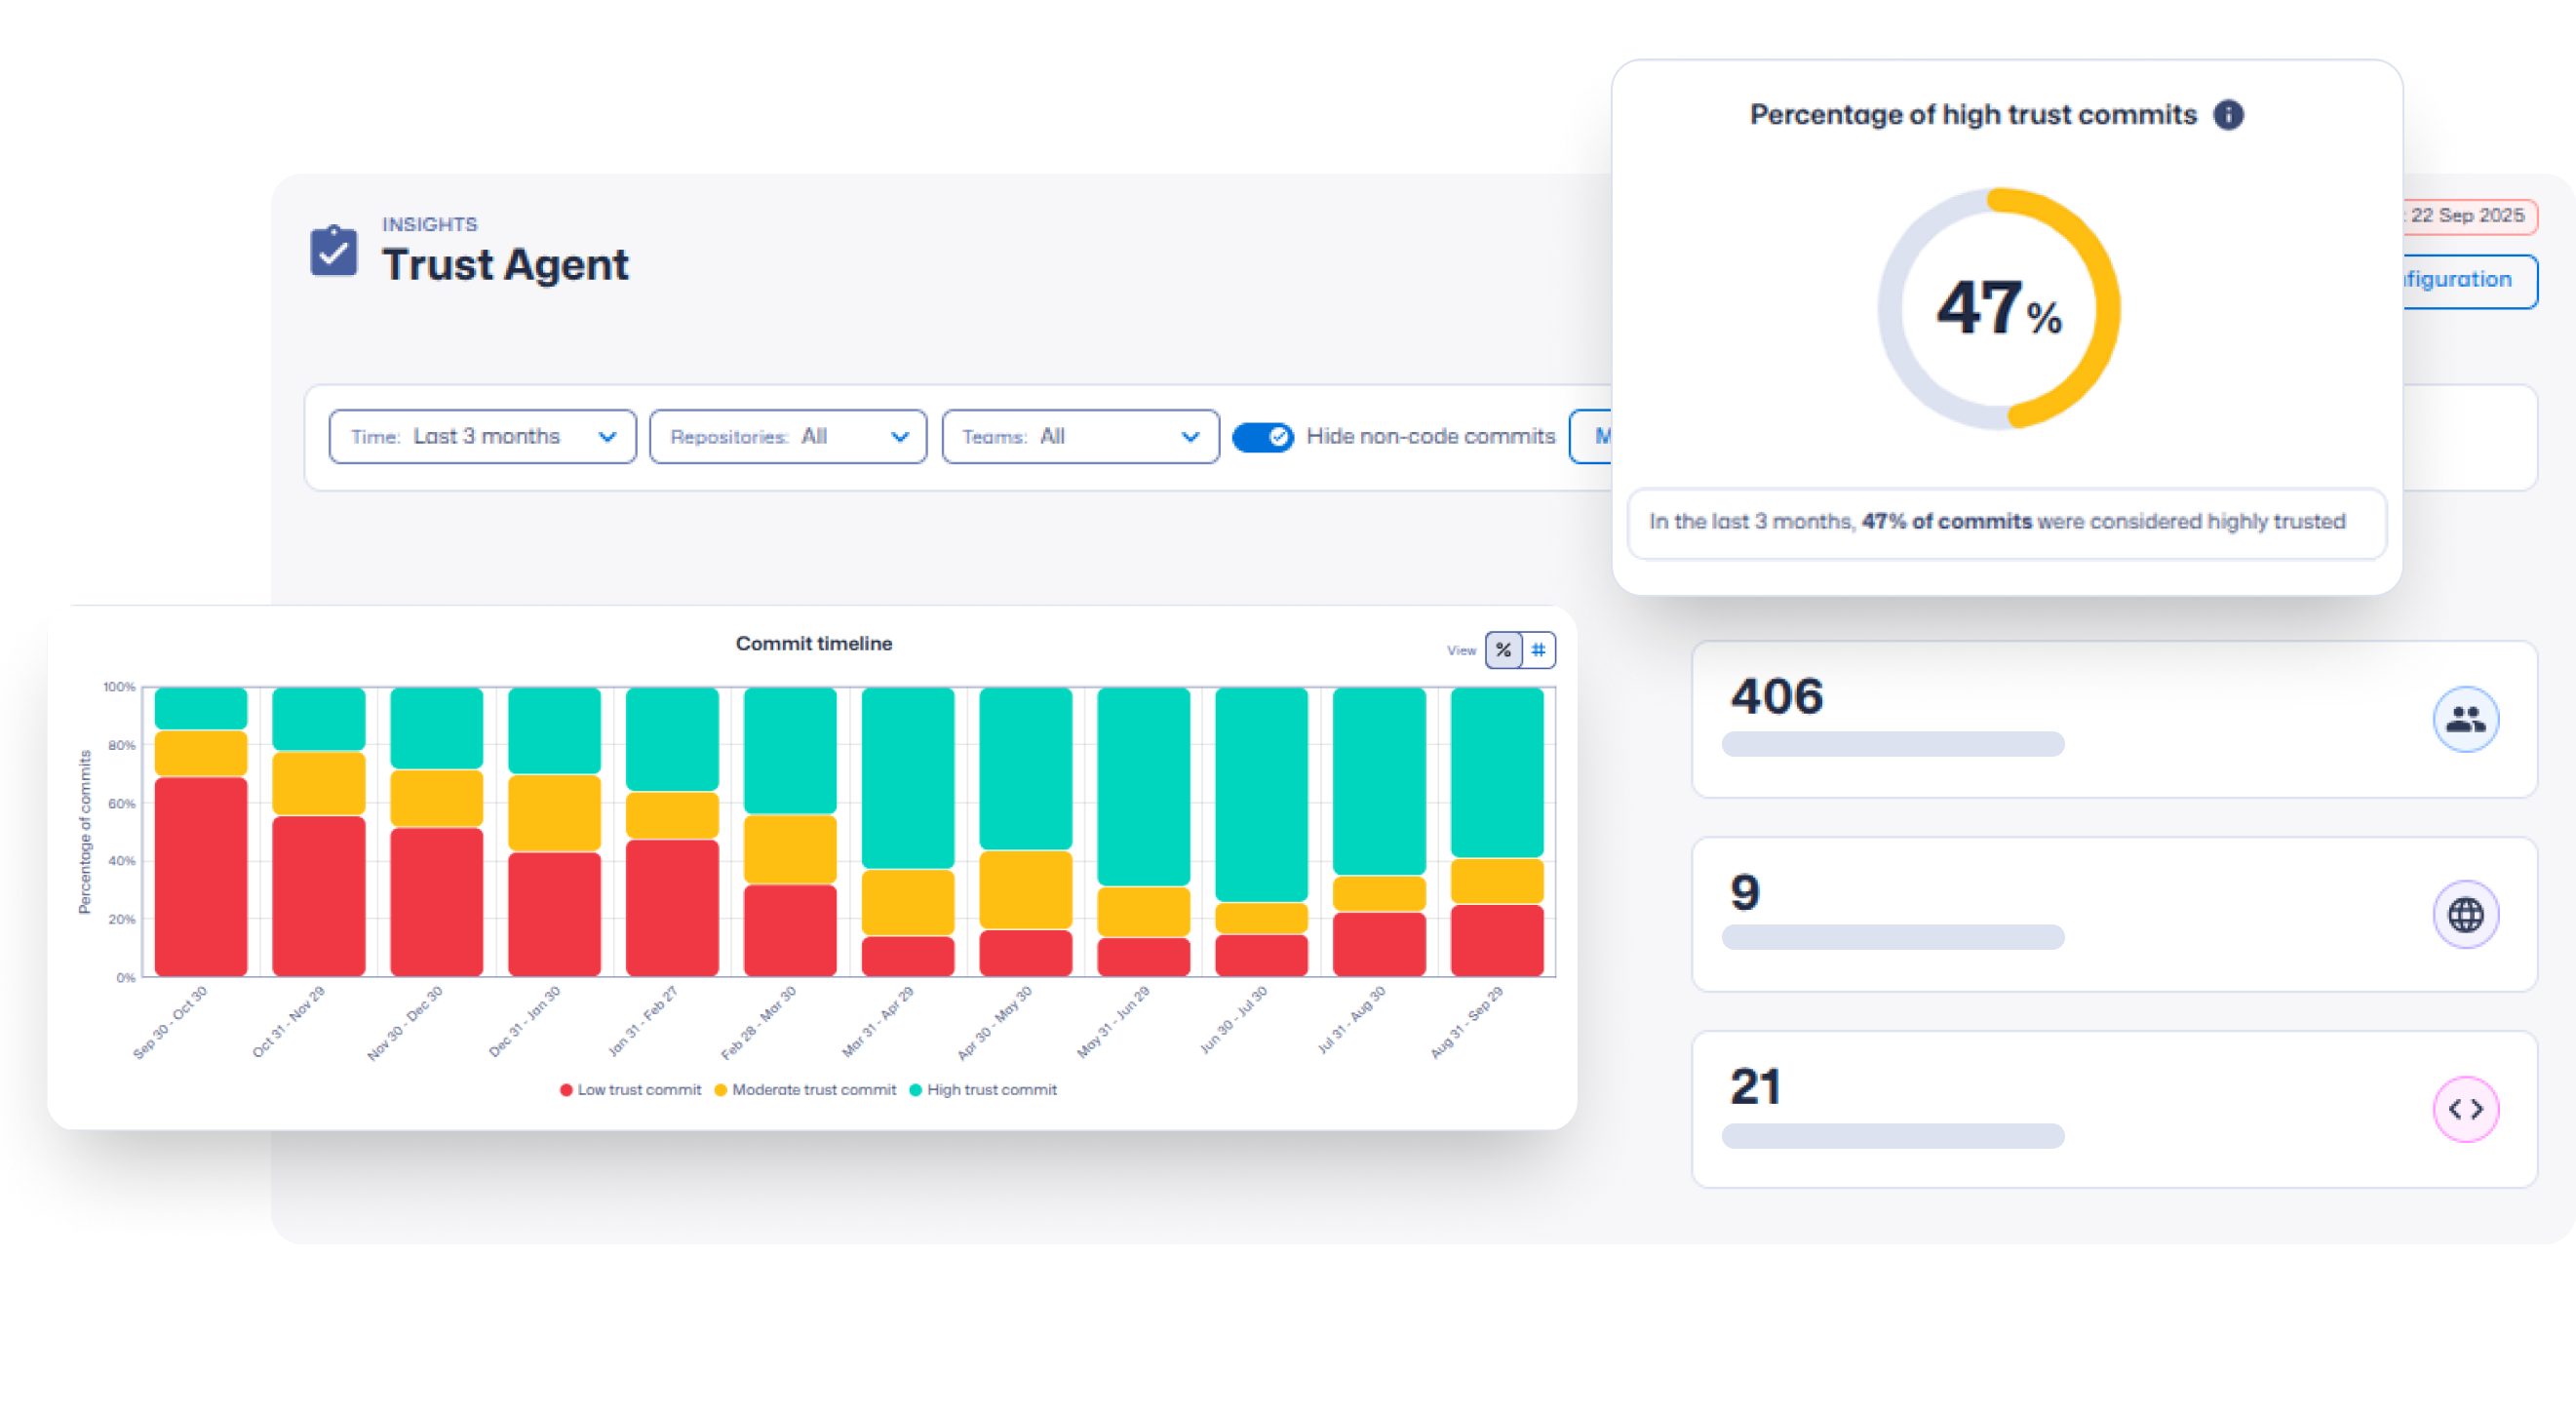Click the code brackets icon on the 21 card
Image resolution: width=2576 pixels, height=1414 pixels.
2464,1108
